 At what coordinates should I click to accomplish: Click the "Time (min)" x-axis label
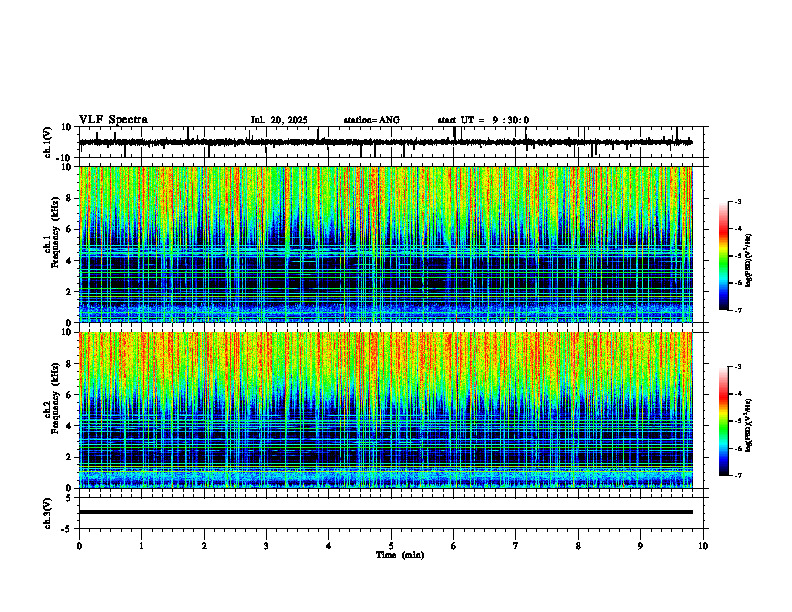pyautogui.click(x=400, y=555)
